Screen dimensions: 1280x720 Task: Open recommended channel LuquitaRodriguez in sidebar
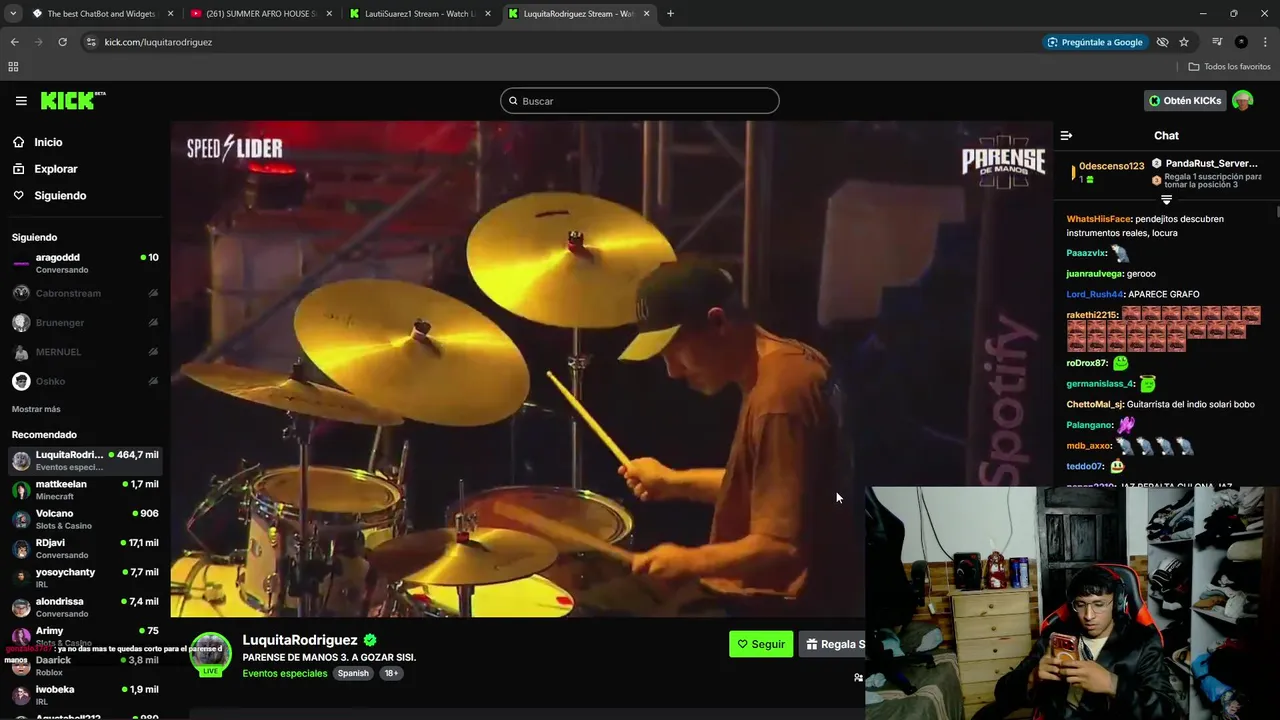tap(85, 460)
